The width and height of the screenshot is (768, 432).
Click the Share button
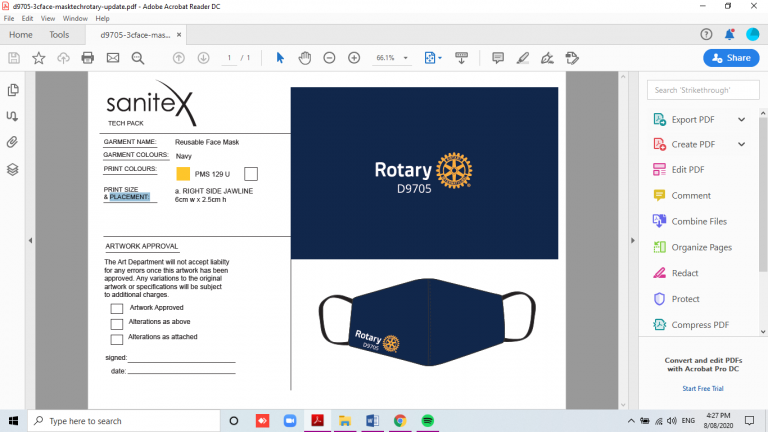point(731,58)
